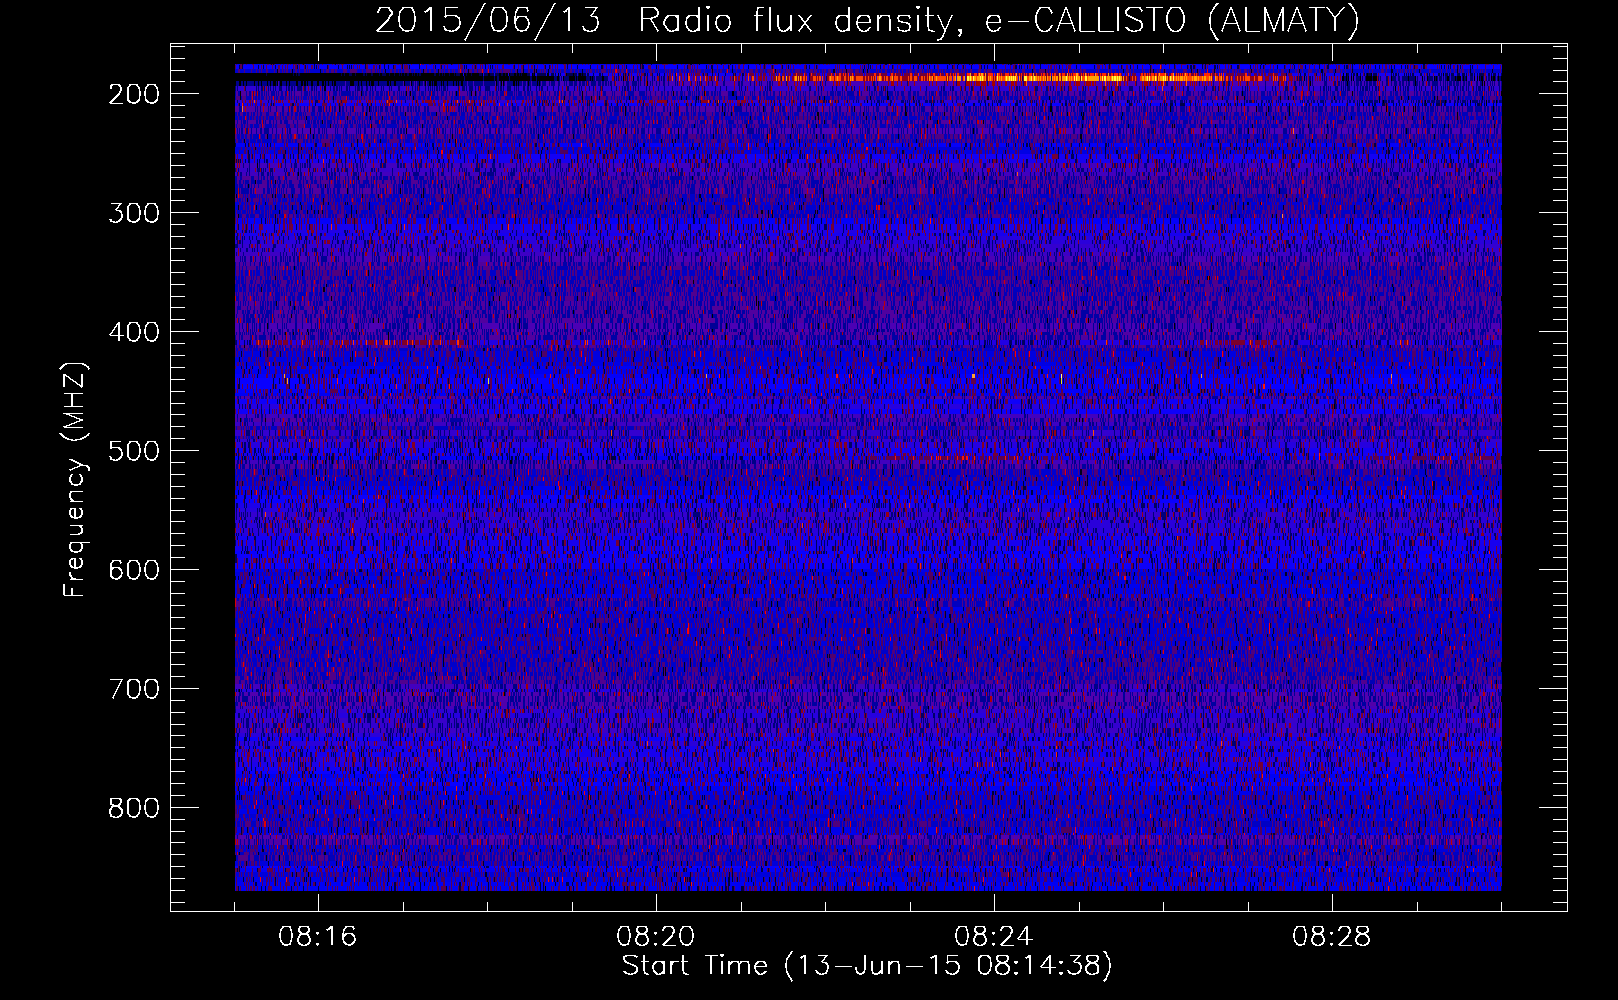
Task: Click the 400 frequency tick label
Action: (133, 332)
